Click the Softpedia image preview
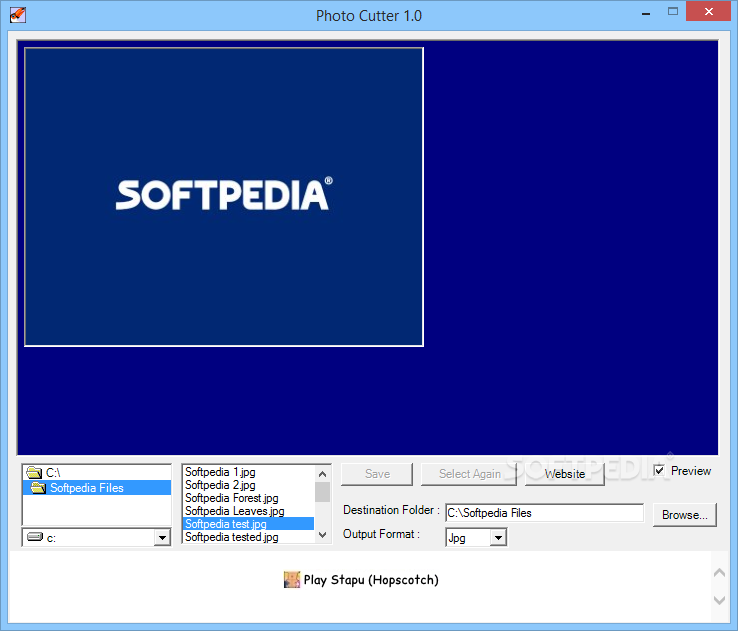Screen dimensions: 738x631 (224, 197)
